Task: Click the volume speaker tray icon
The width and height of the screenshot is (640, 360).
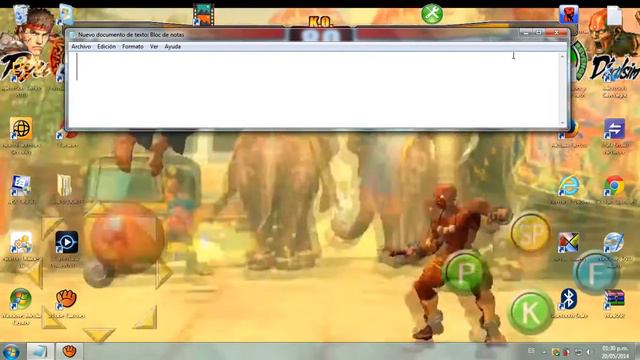Action: pos(588,352)
